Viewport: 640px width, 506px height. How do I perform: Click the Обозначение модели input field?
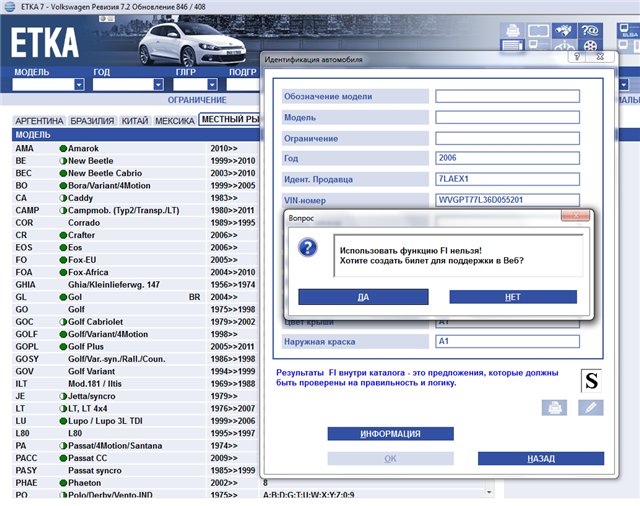[x=507, y=96]
